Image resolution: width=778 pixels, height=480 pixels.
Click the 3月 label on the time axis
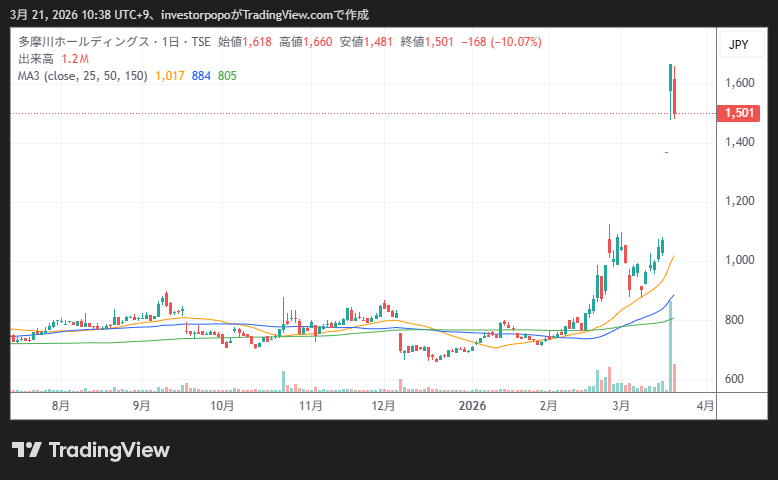click(x=621, y=406)
